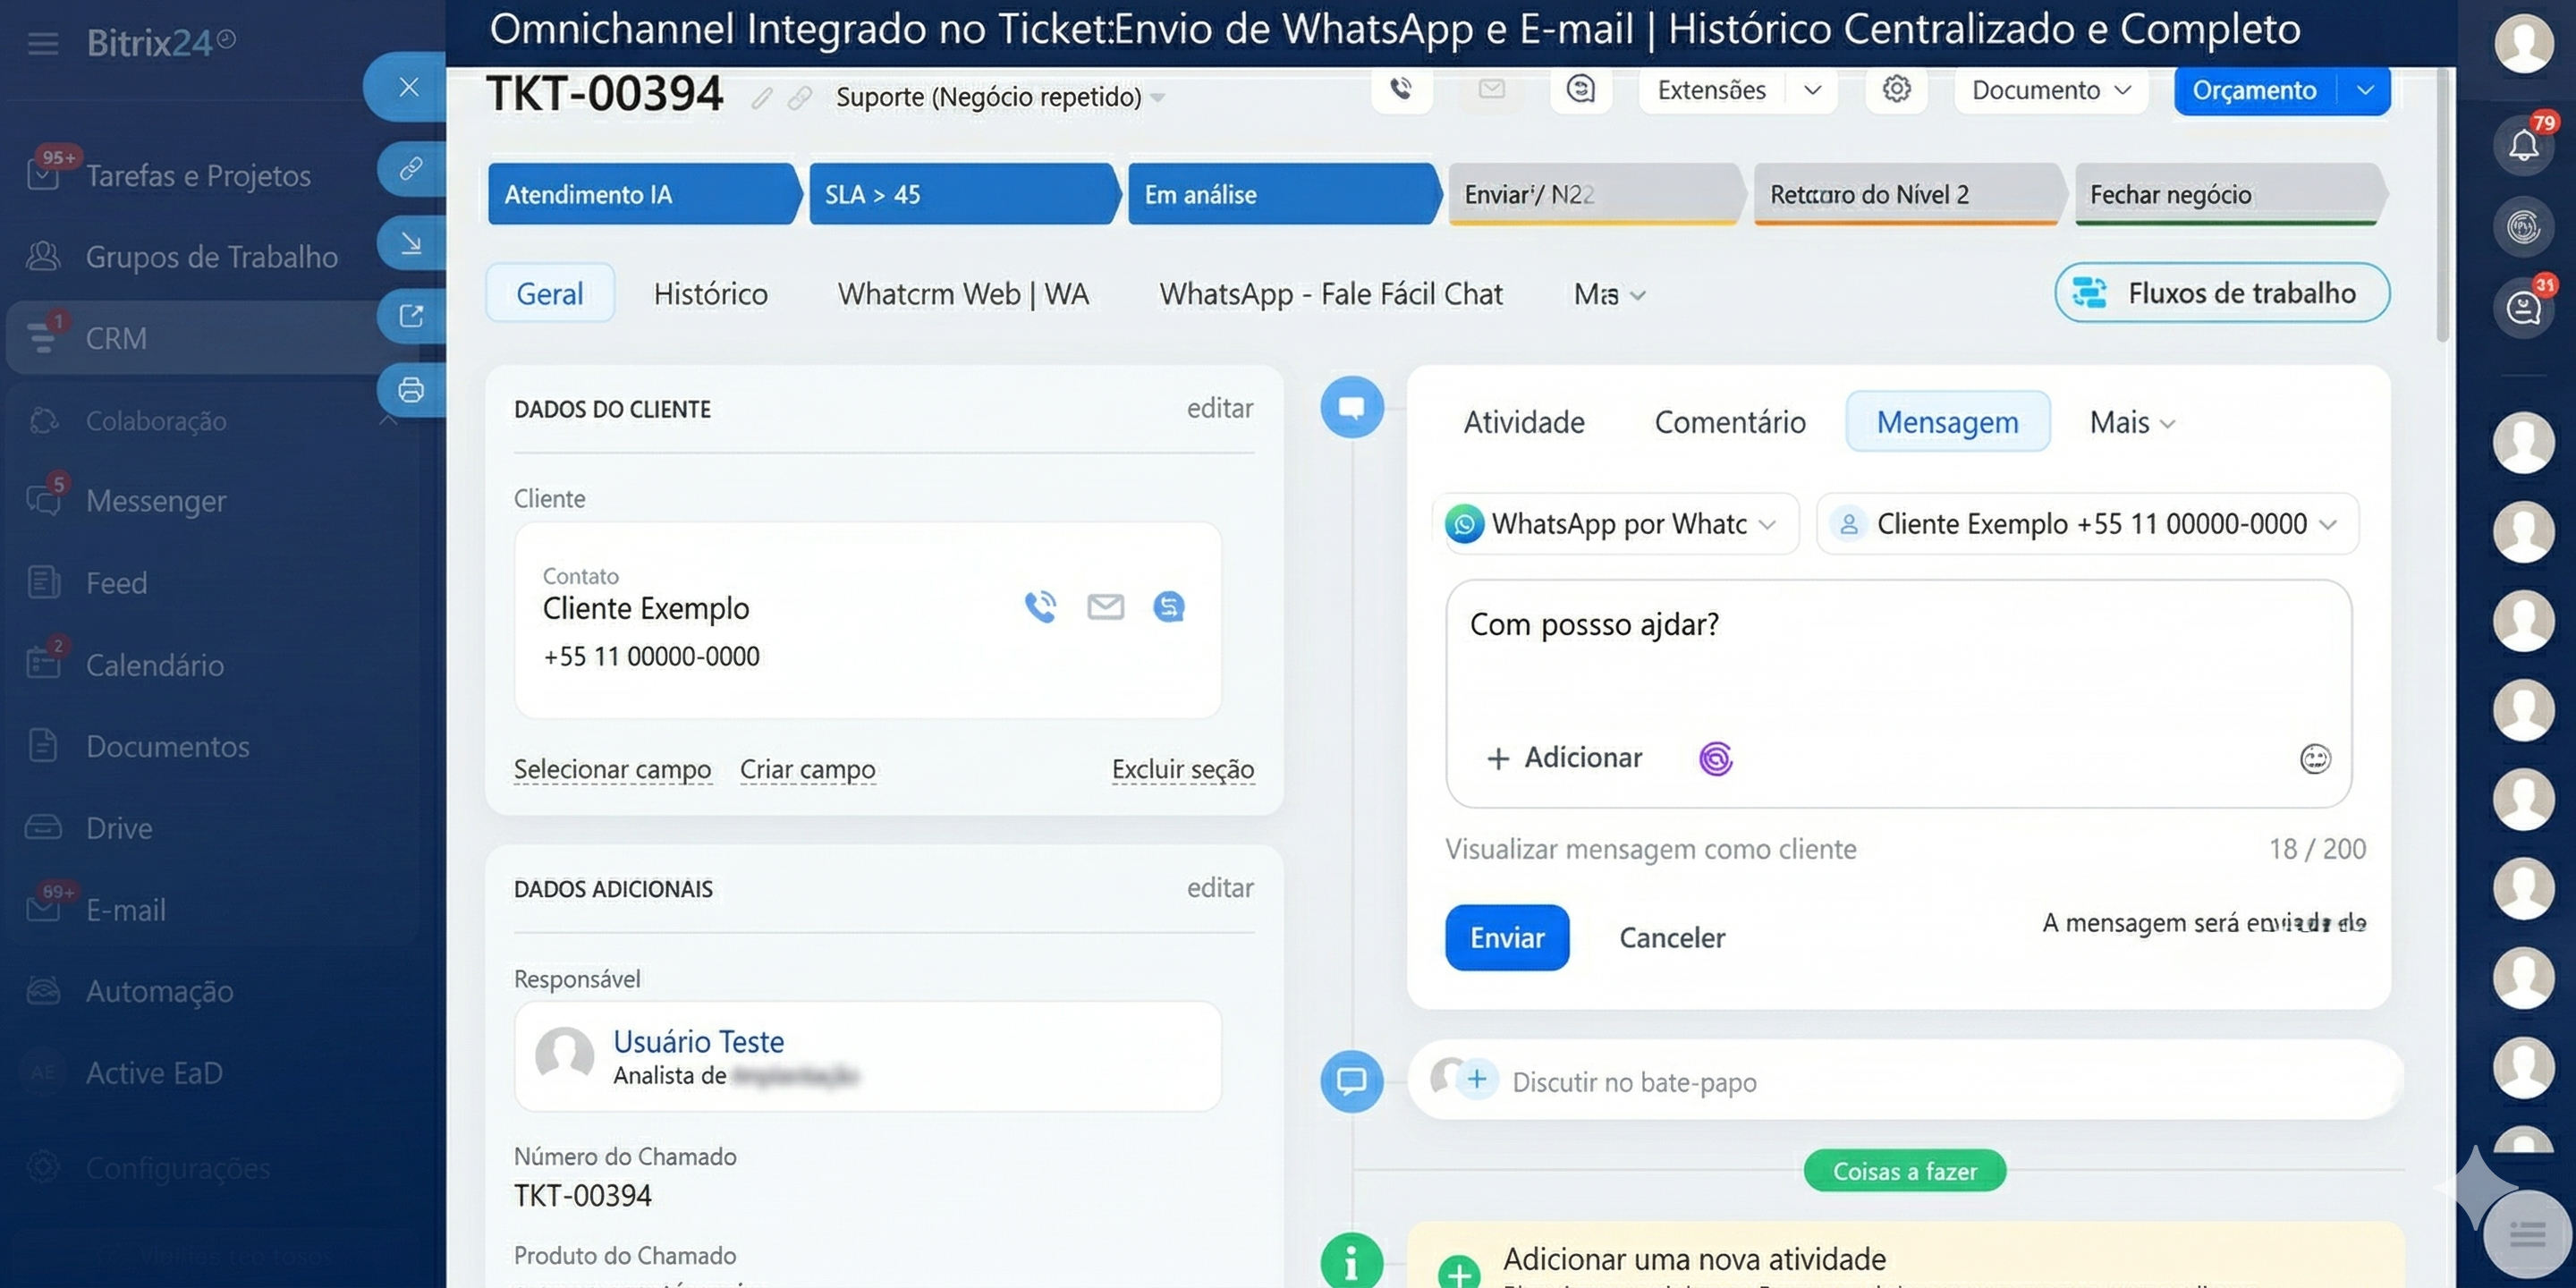The image size is (2576, 1288).
Task: Click the timeline chat discussion icon
Action: (1352, 1081)
